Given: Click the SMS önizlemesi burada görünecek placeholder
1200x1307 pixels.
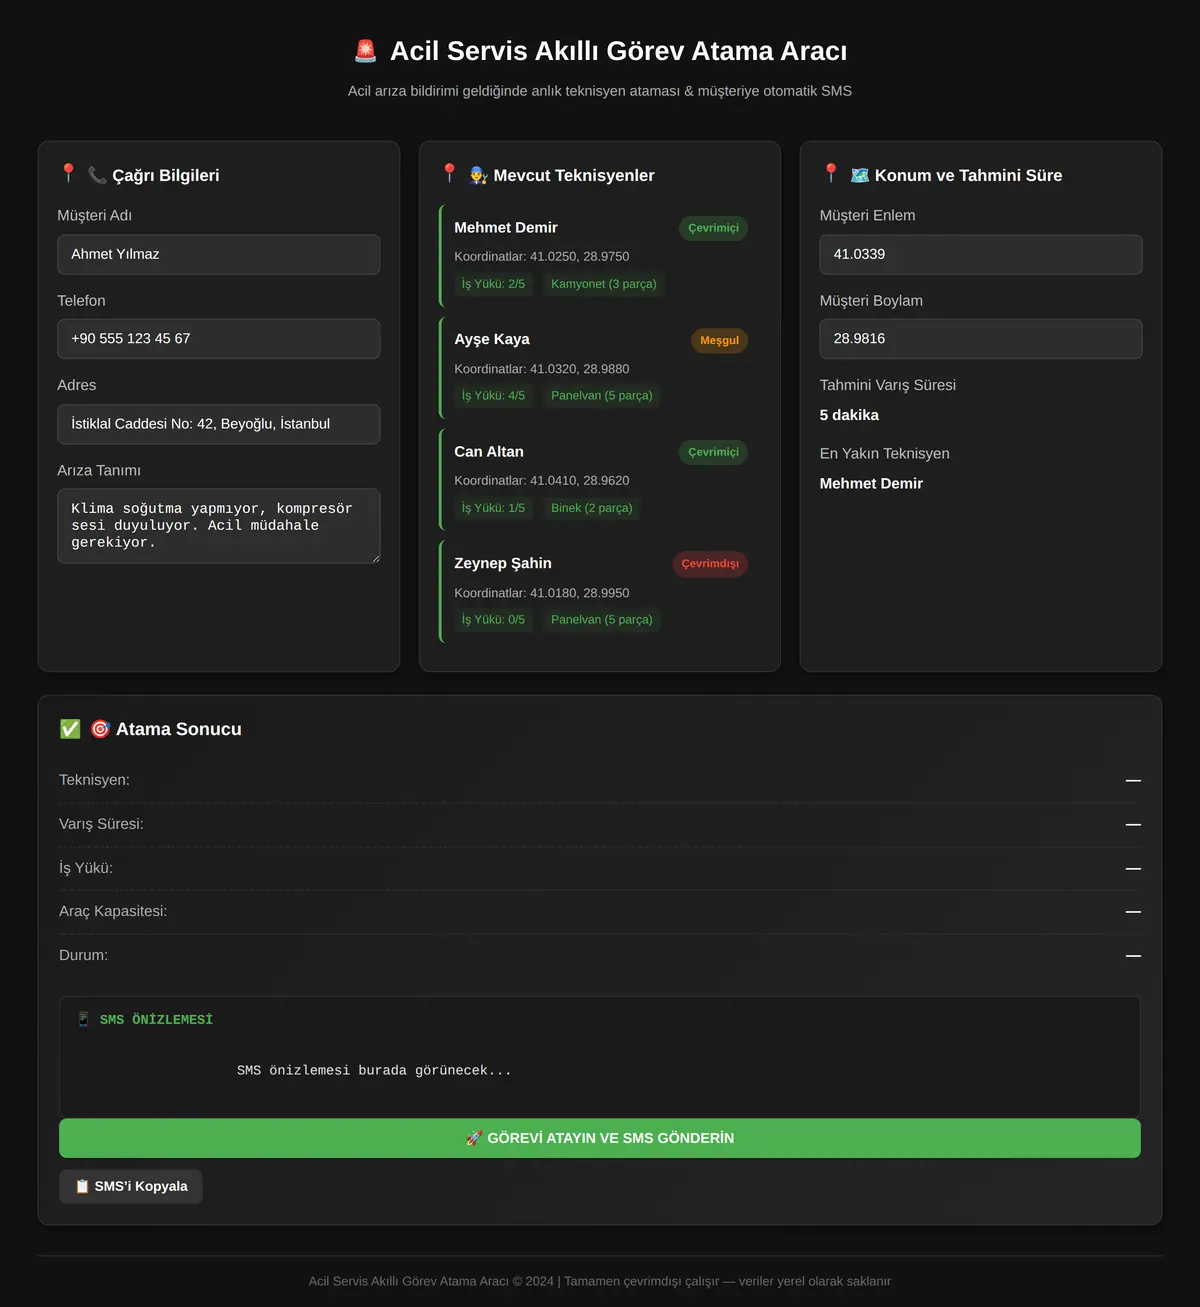Looking at the screenshot, I should click(374, 1070).
